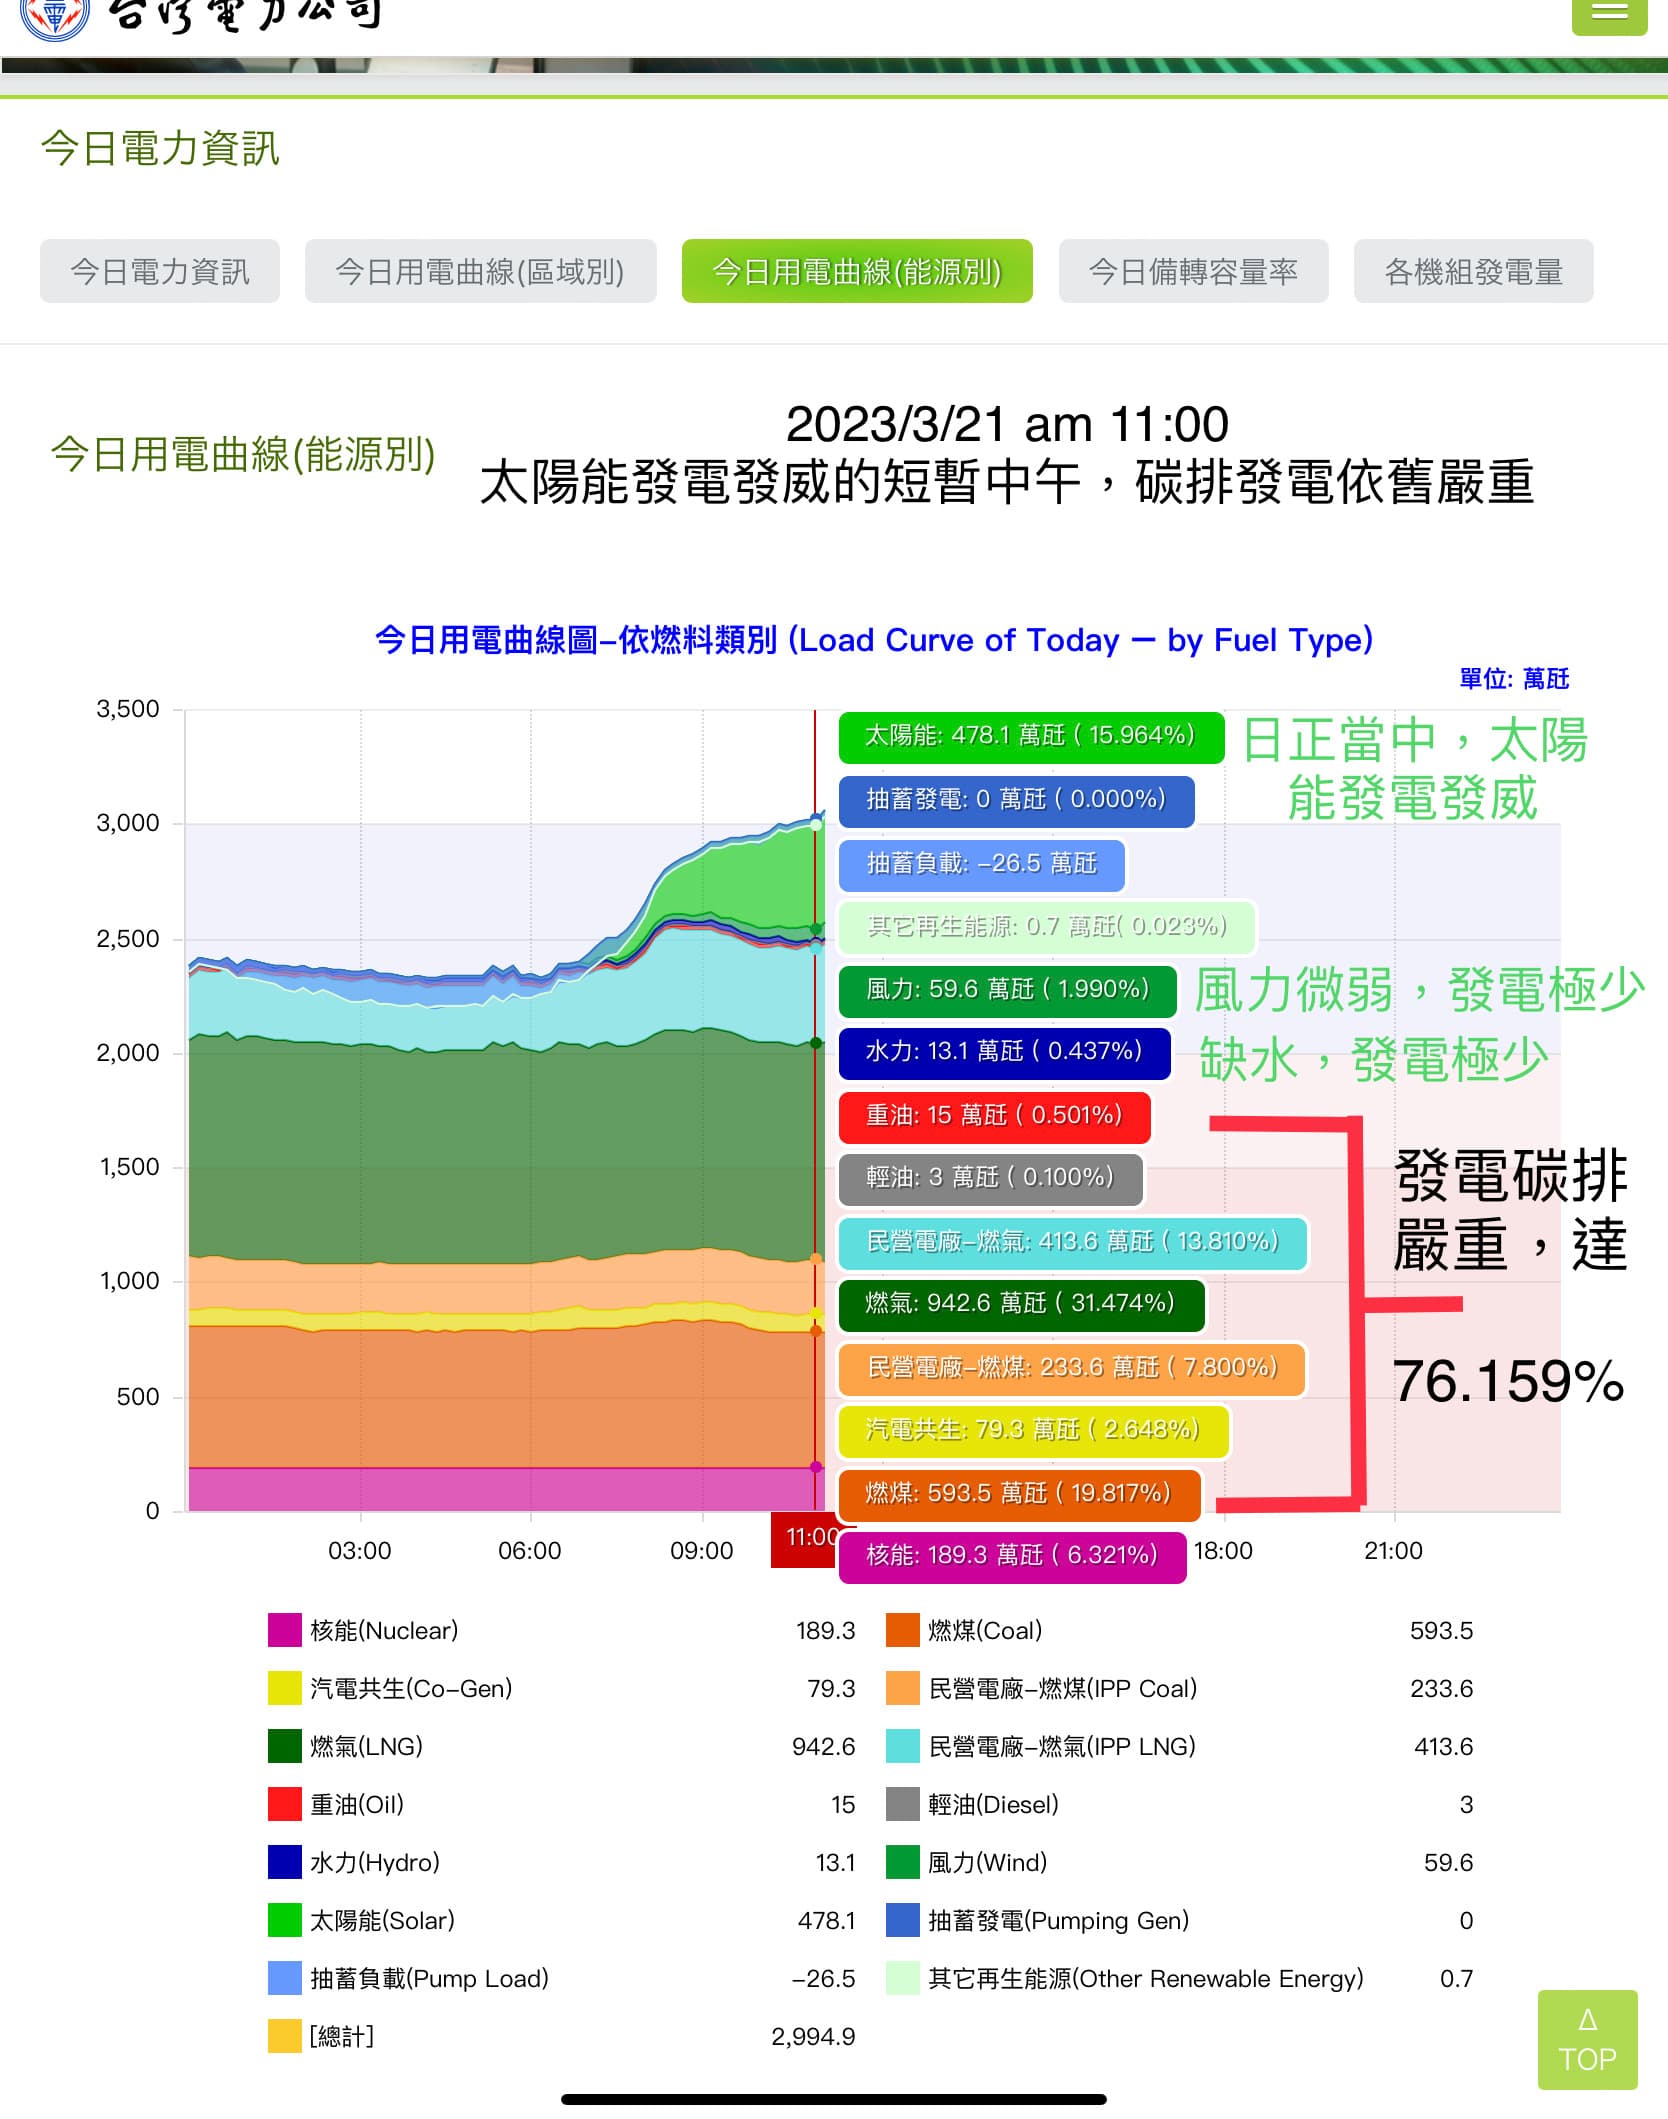Click the 21:00 axis label
This screenshot has width=1668, height=2119.
[1393, 1551]
